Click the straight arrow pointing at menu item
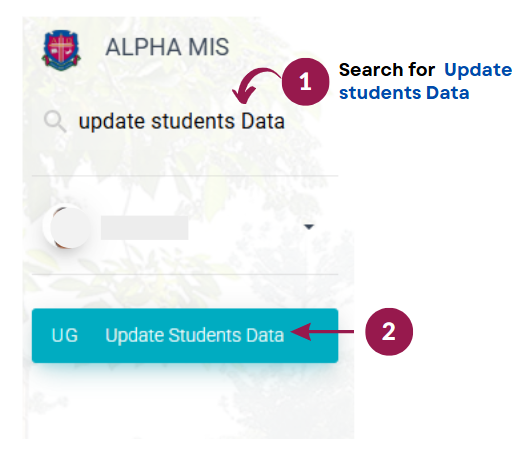This screenshot has width=519, height=452. click(322, 332)
